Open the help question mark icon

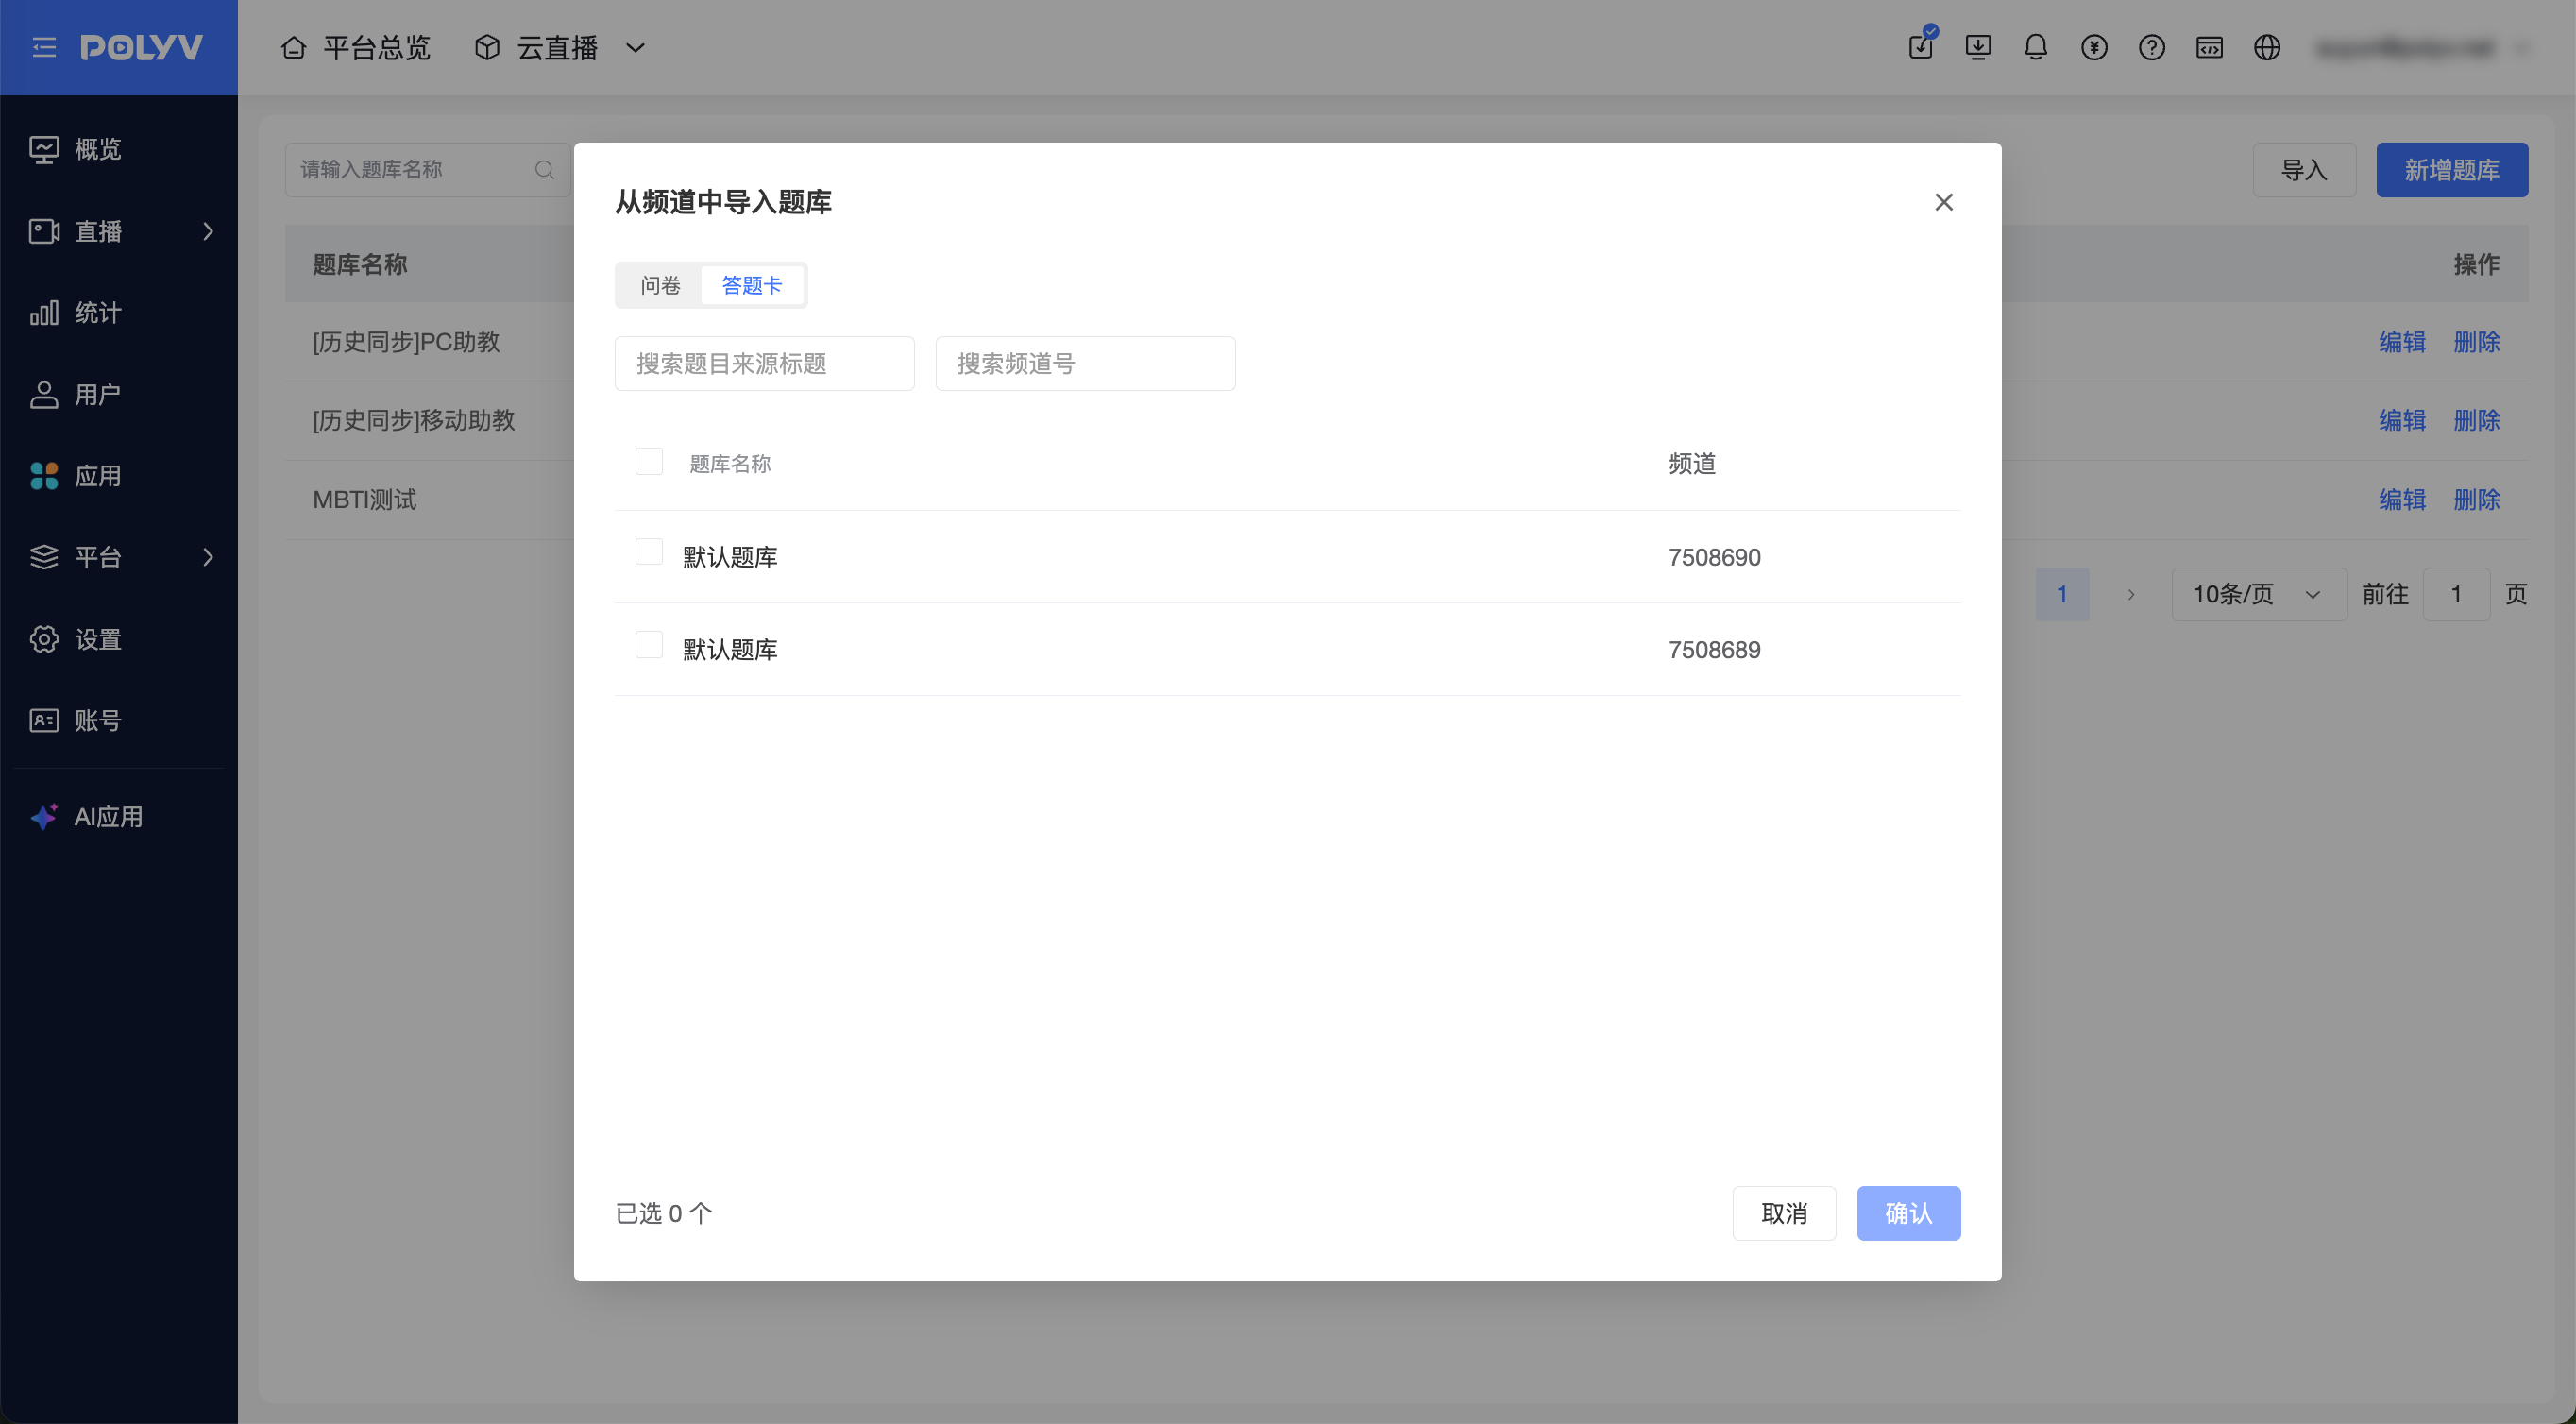pyautogui.click(x=2152, y=47)
